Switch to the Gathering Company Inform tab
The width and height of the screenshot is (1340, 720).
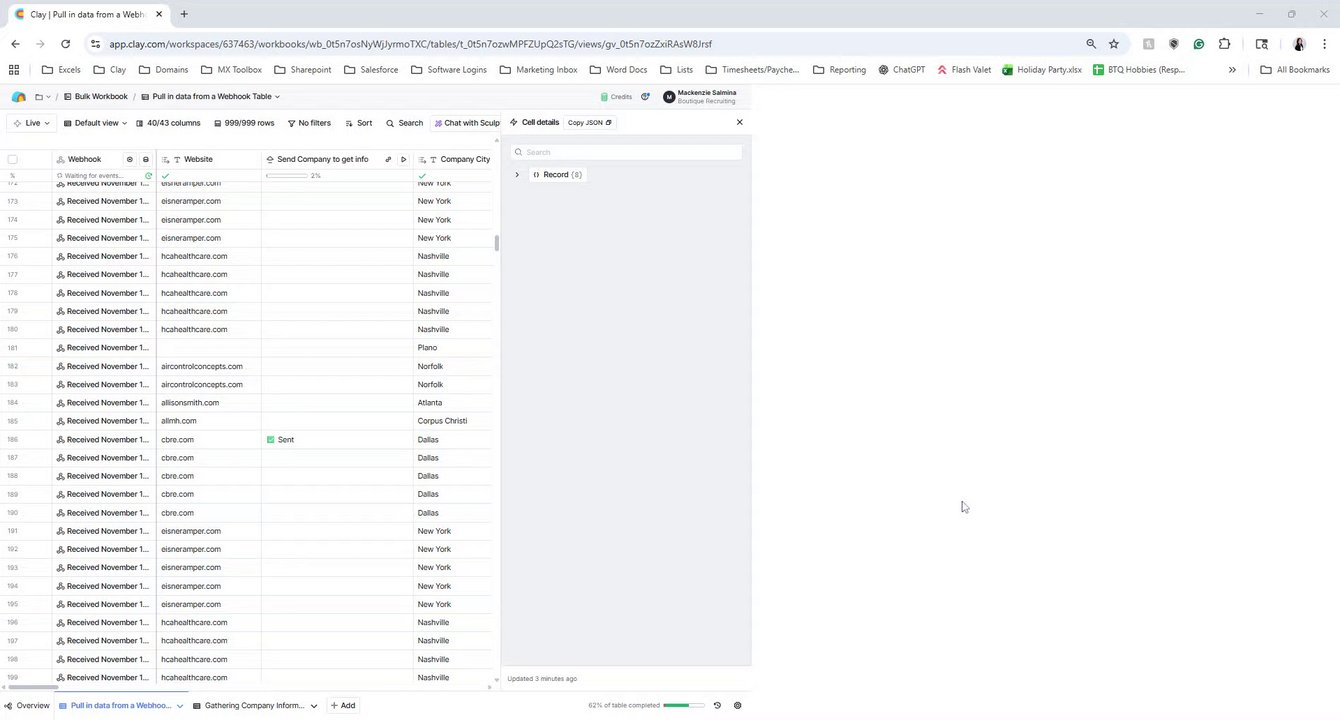254,706
